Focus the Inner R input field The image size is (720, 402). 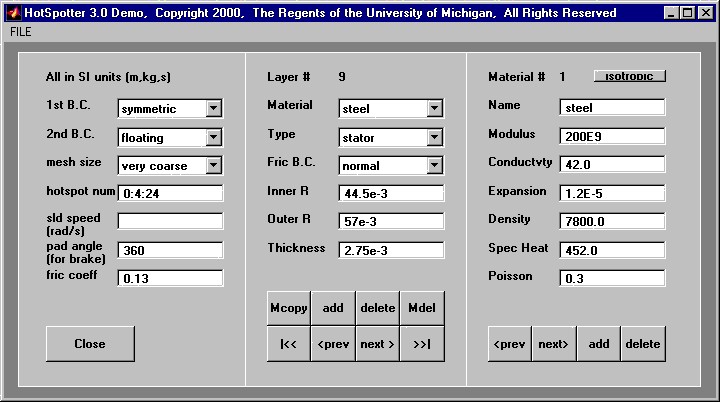391,193
